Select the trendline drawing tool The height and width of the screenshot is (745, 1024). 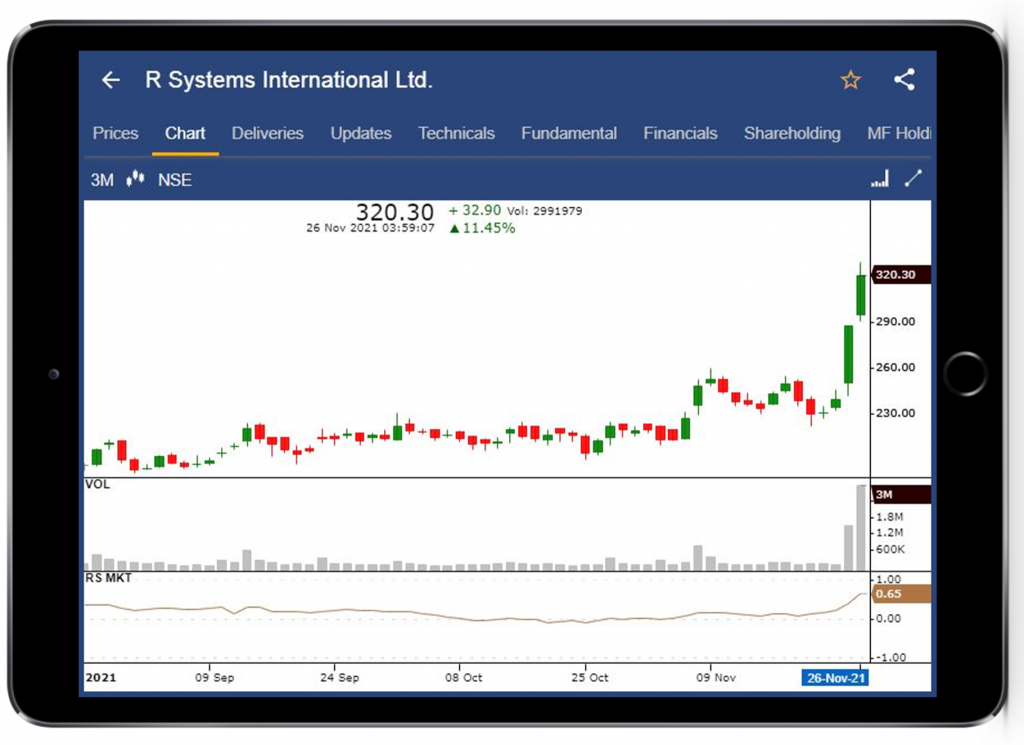(913, 178)
